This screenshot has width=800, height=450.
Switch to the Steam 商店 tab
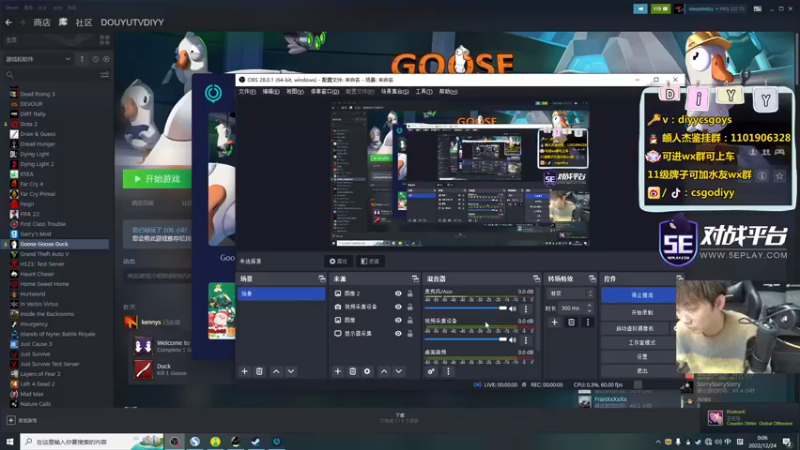point(42,22)
